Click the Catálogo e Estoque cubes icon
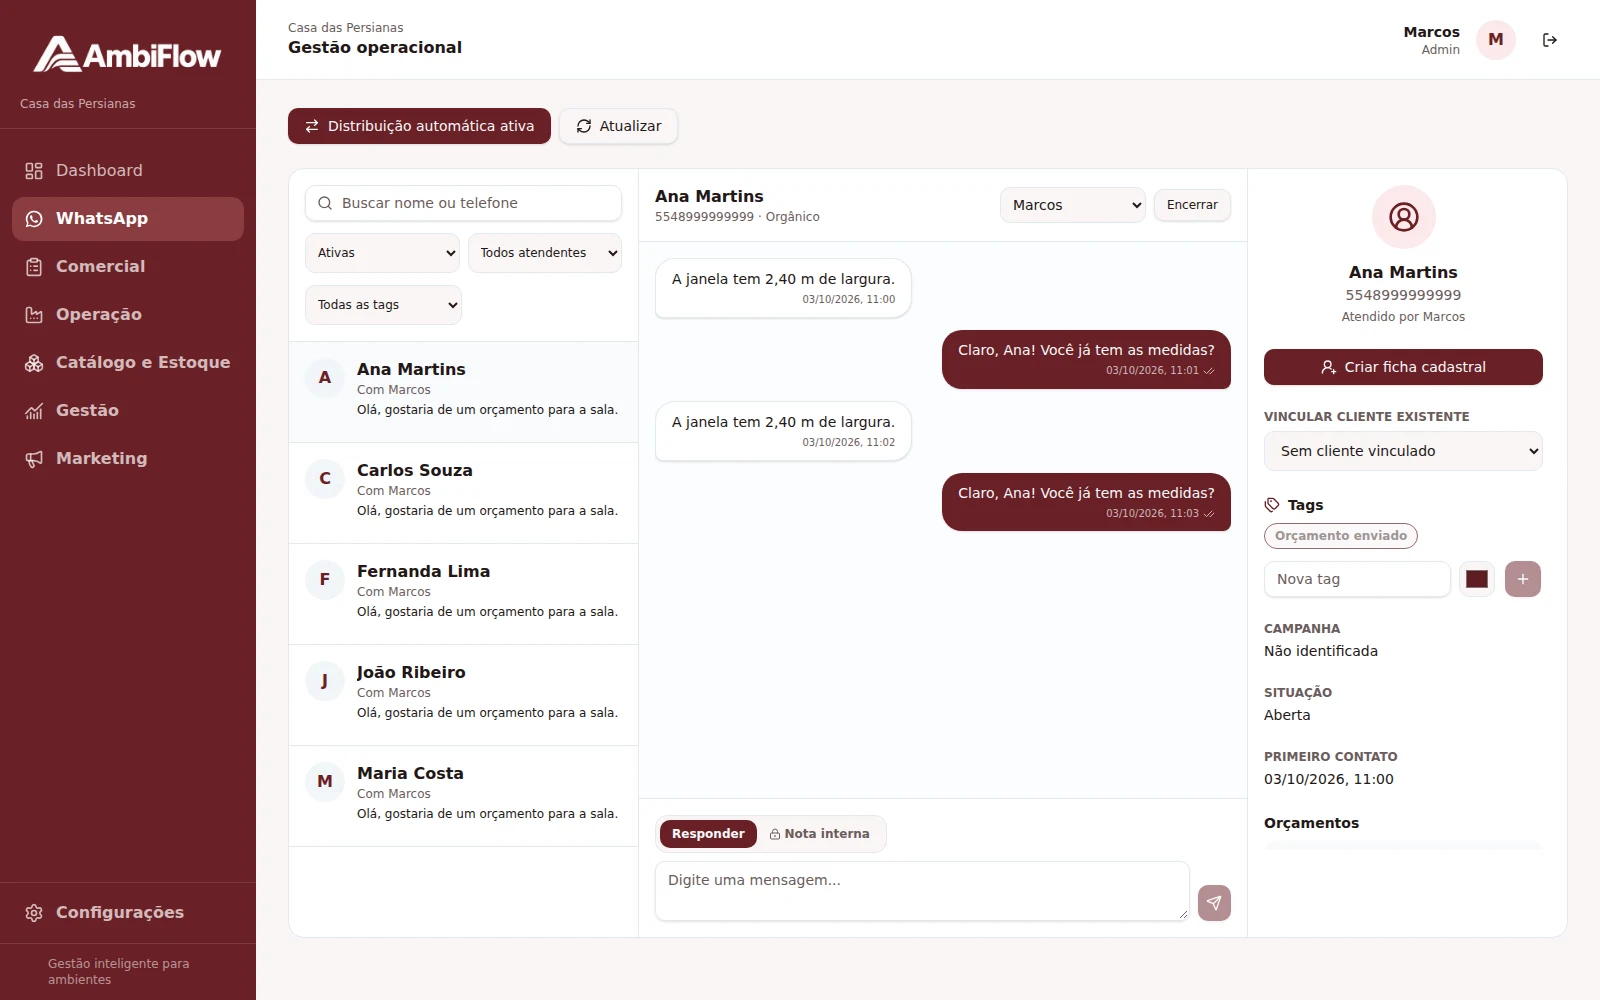Viewport: 1600px width, 1000px height. coord(34,363)
